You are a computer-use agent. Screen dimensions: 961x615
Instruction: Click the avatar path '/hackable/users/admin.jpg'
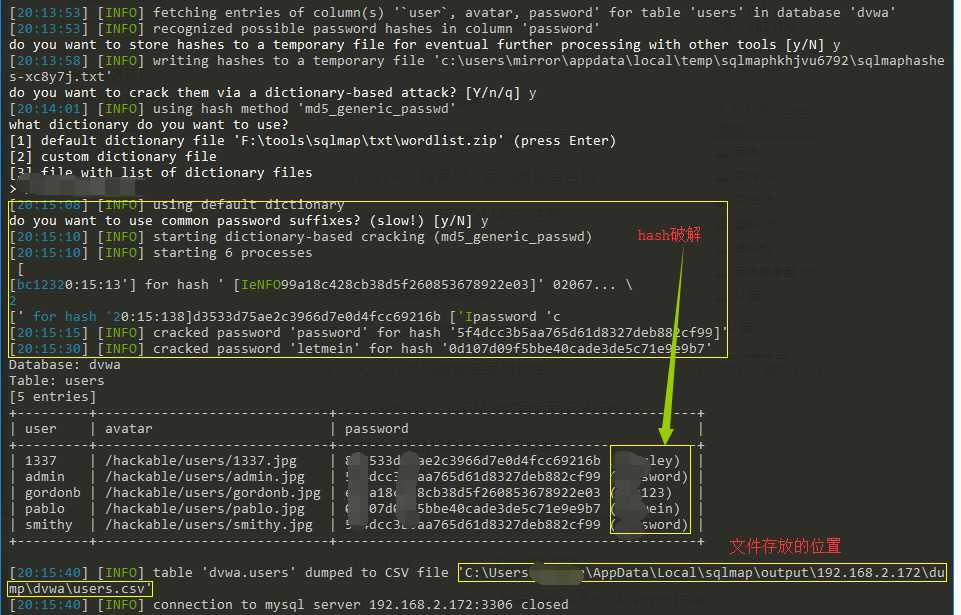tap(205, 476)
